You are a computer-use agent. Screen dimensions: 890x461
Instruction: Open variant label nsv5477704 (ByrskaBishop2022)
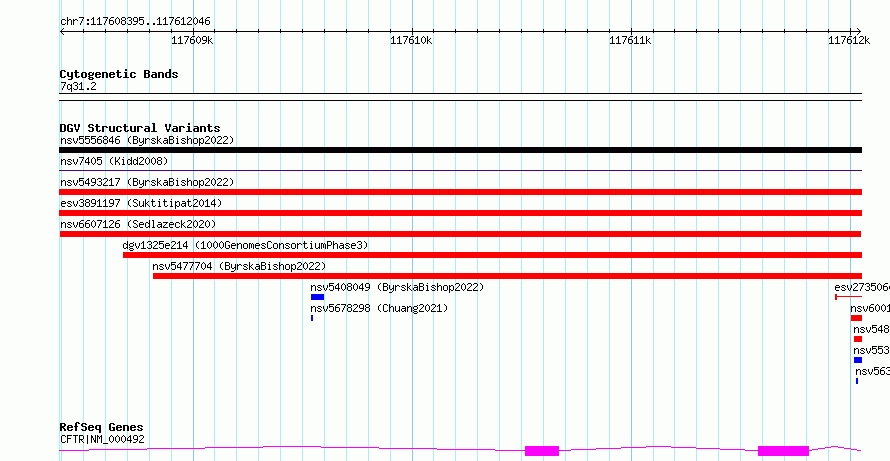coord(240,266)
